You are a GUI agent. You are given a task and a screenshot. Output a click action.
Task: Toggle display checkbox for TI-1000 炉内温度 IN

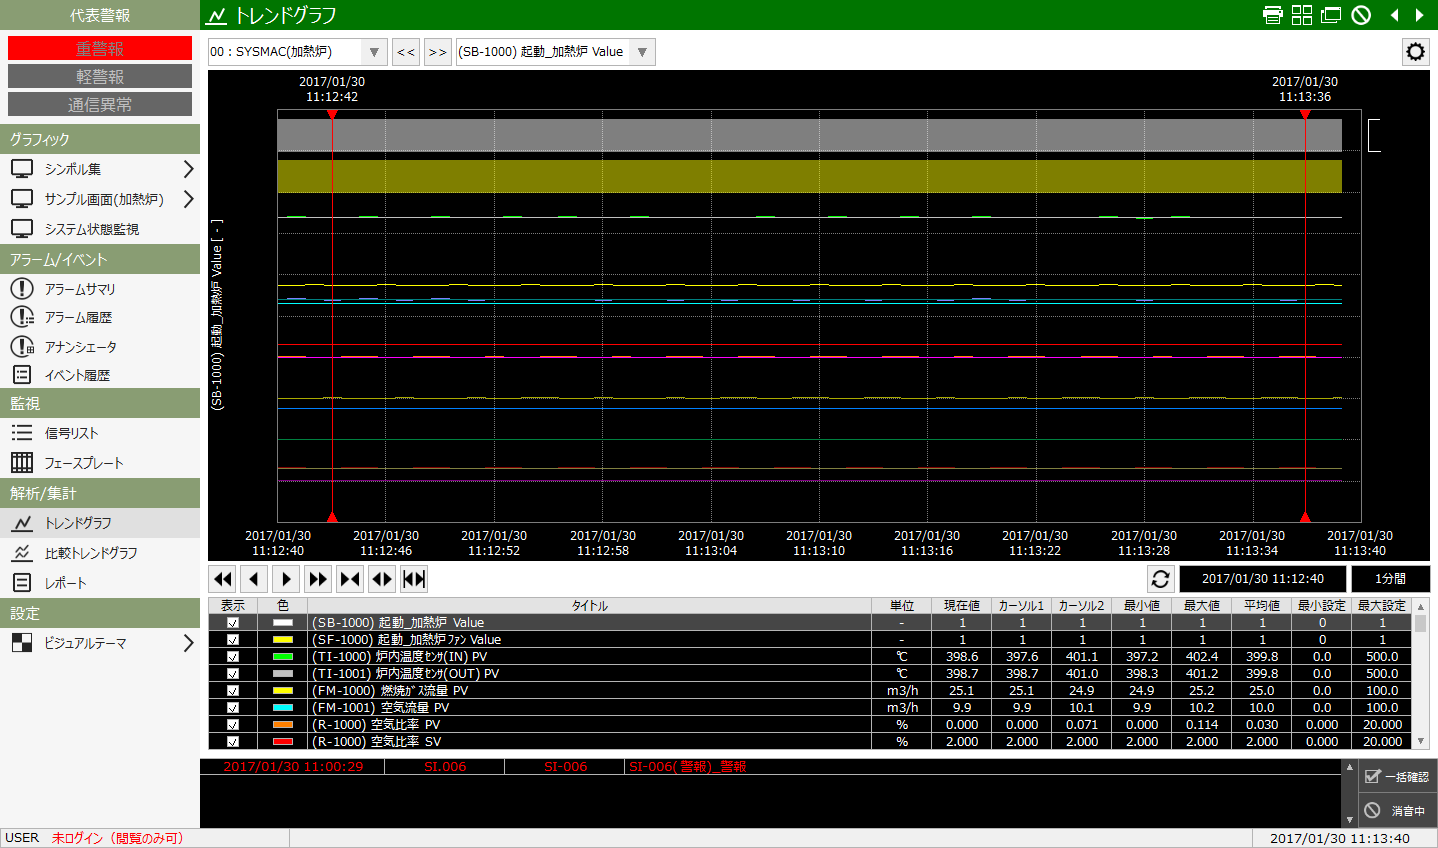click(x=233, y=657)
